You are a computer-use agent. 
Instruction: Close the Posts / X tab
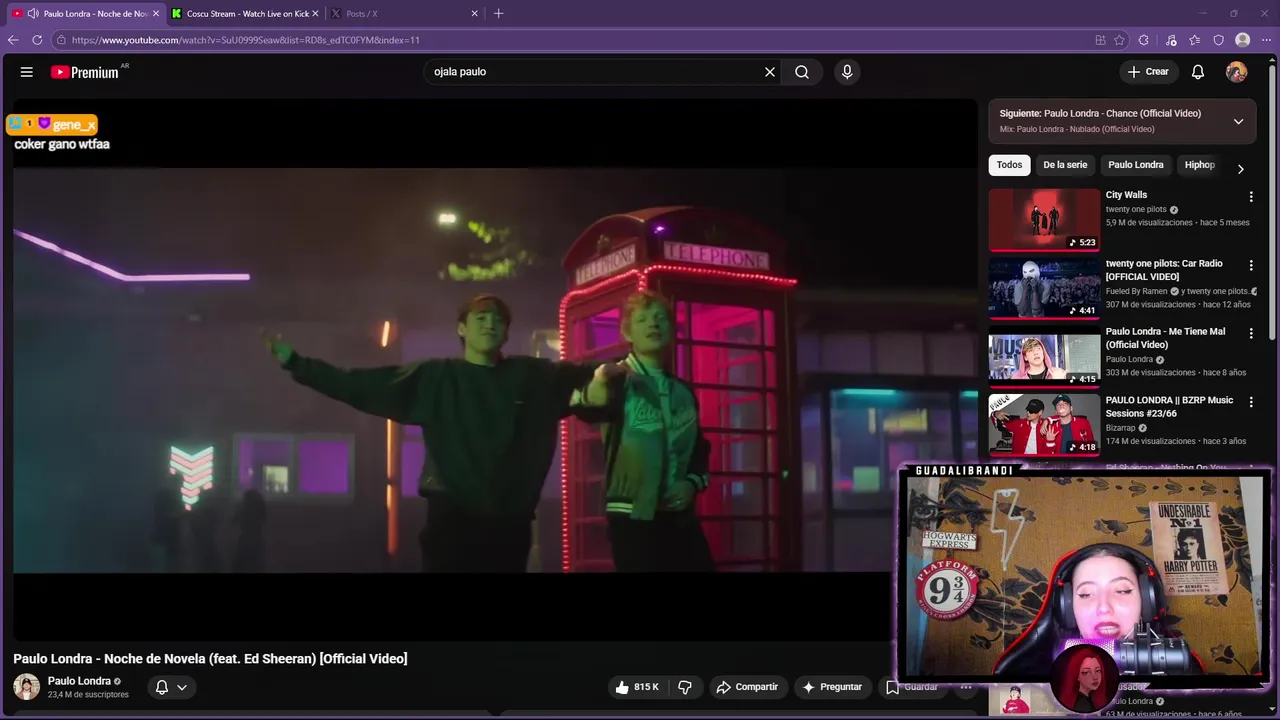[x=474, y=14]
